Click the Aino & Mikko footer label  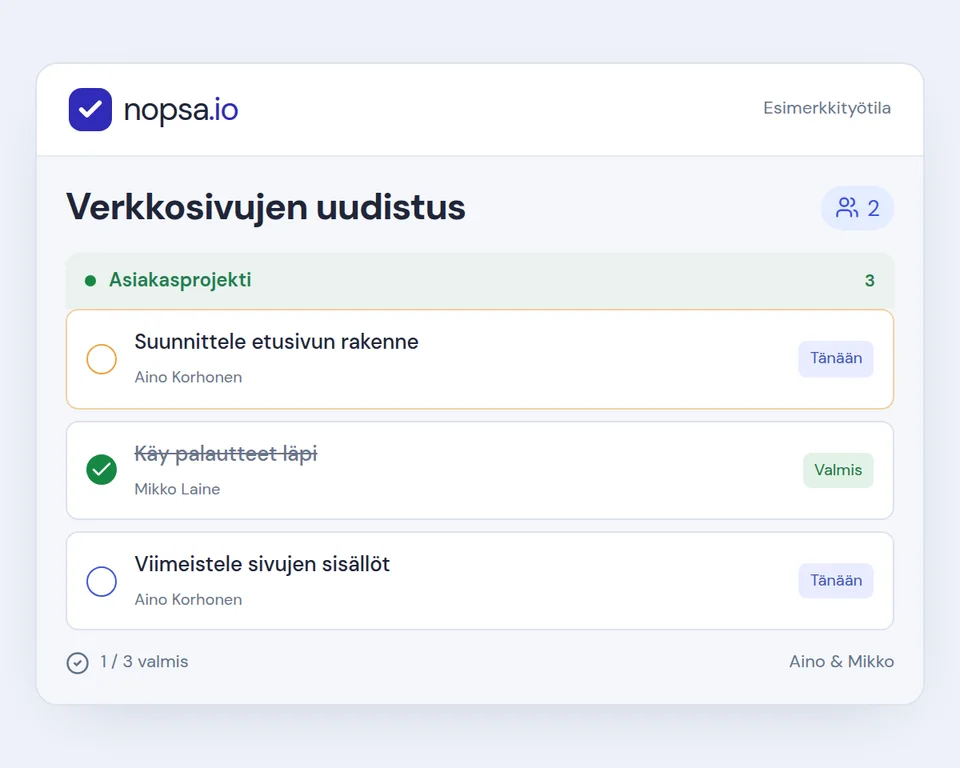click(841, 662)
